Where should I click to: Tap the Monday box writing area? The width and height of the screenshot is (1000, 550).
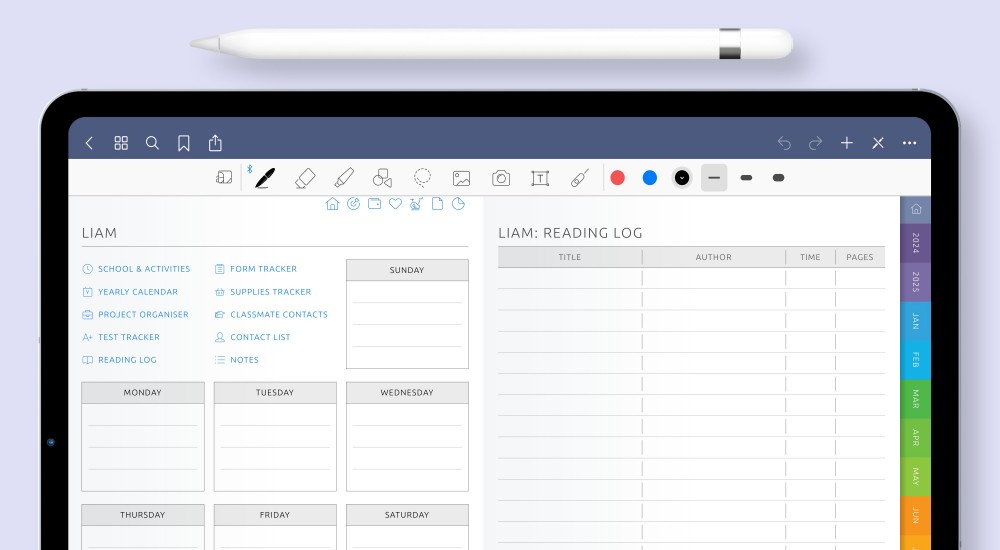(143, 447)
